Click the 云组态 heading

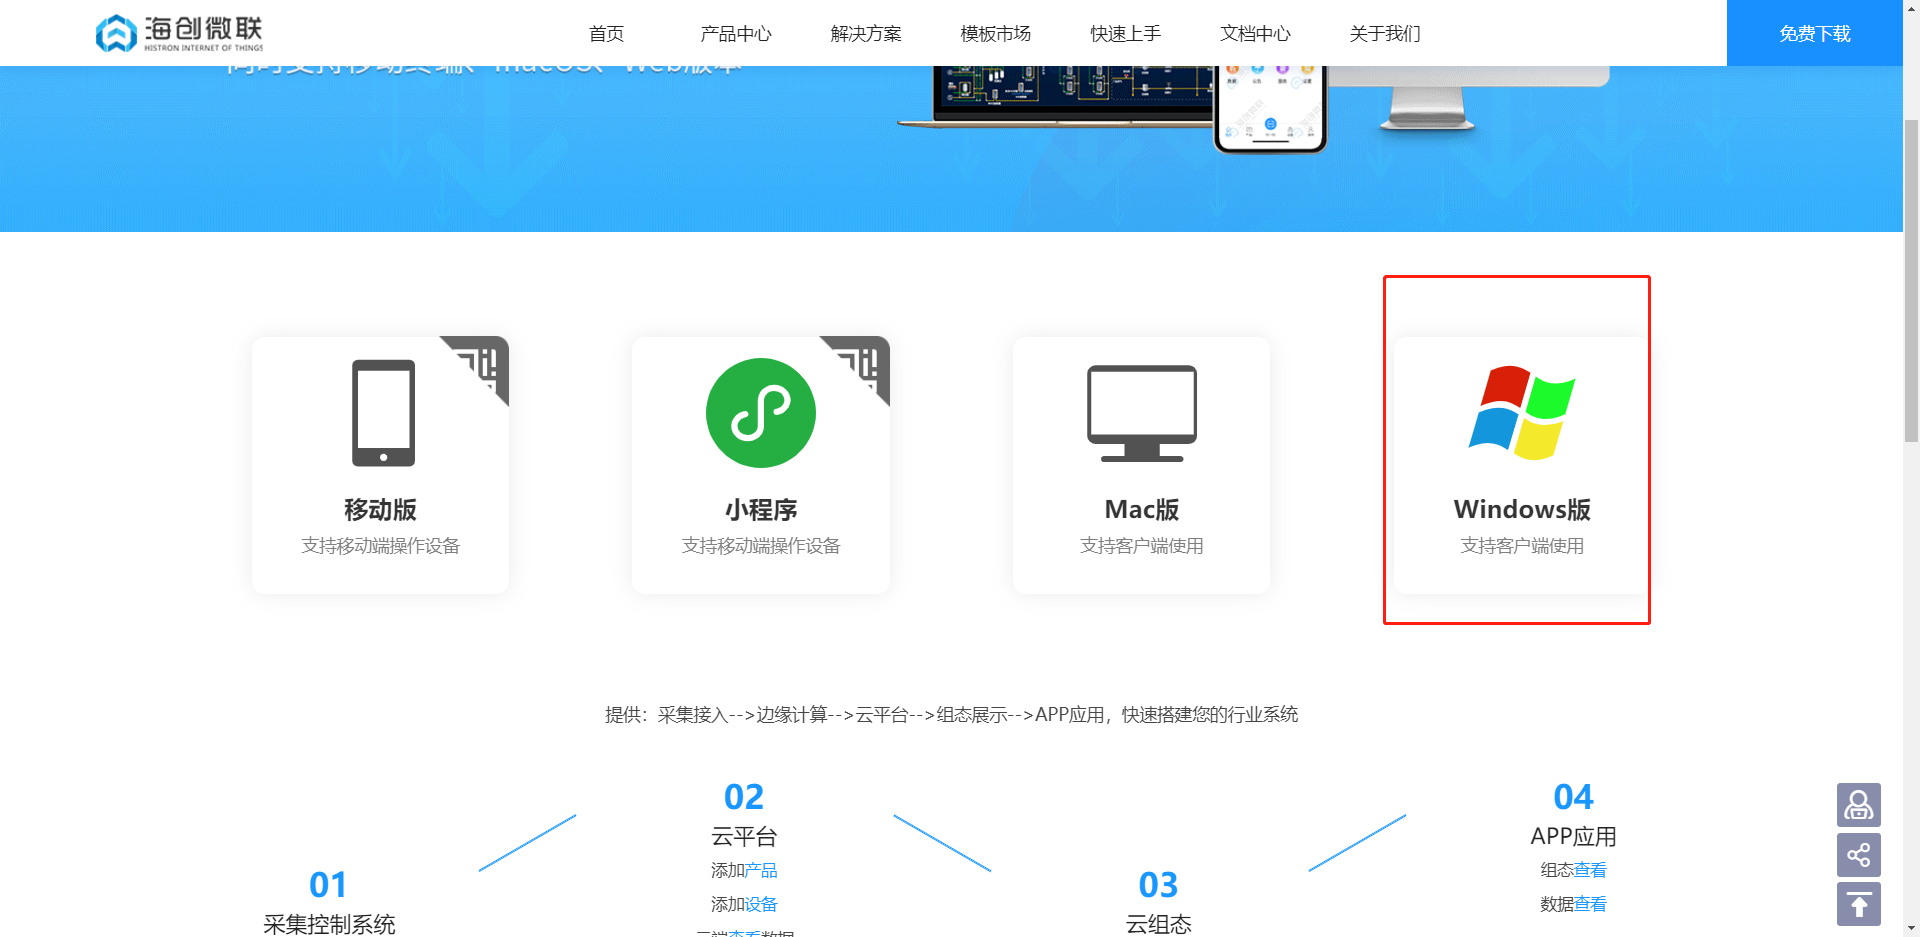[x=1159, y=925]
